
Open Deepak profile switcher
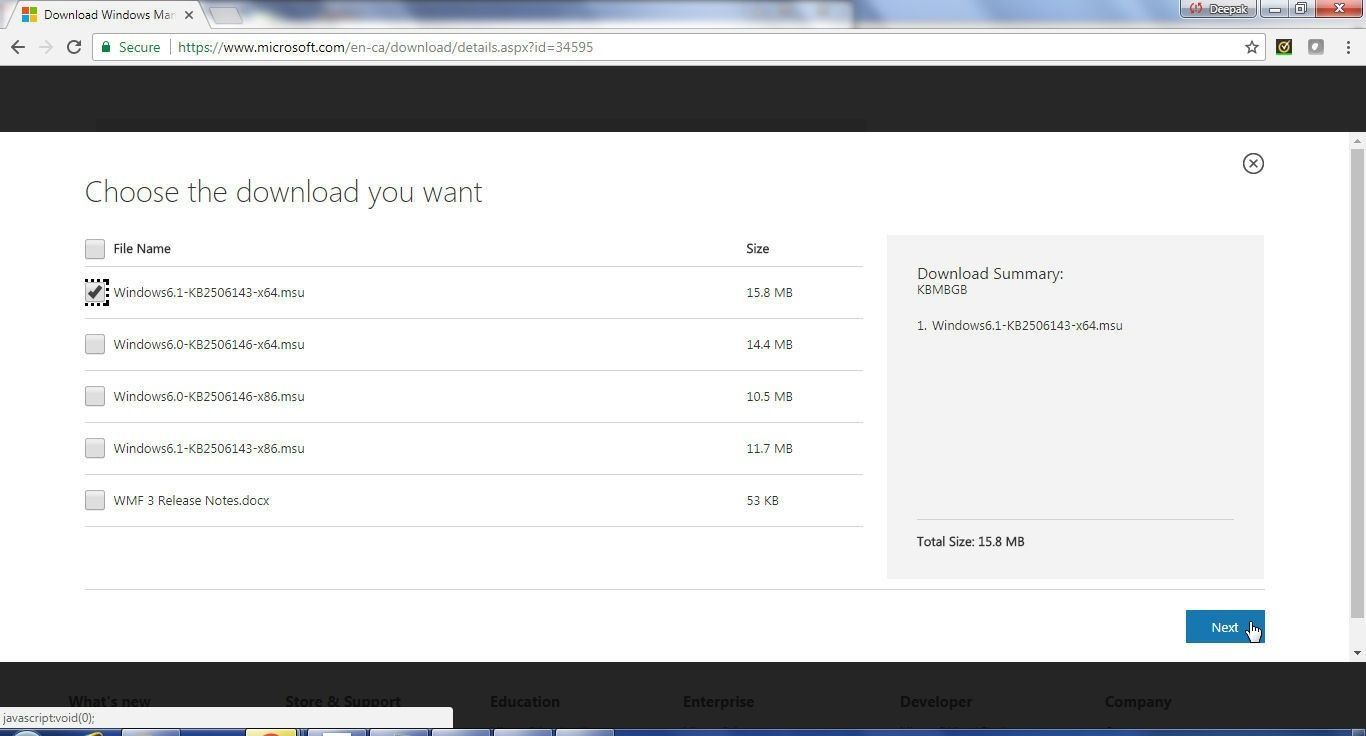[1218, 9]
